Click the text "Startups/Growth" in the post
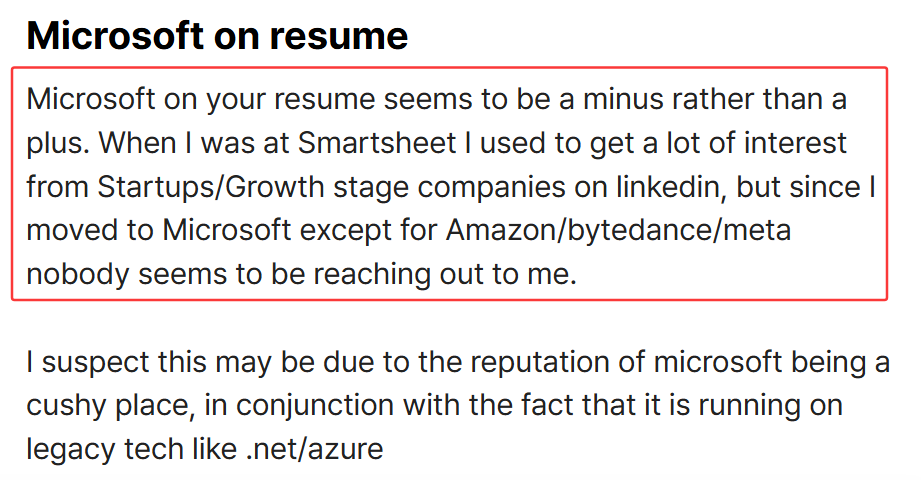This screenshot has height=480, width=921. click(210, 188)
